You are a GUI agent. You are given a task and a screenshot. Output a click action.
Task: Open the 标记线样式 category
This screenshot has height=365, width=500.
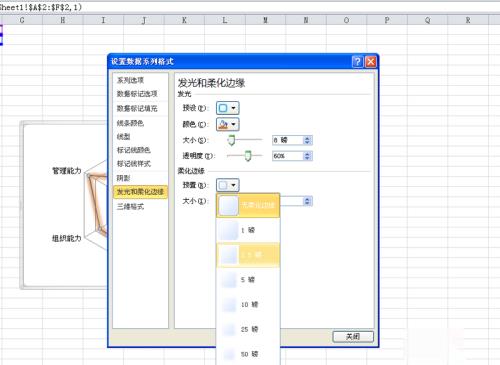pos(134,164)
